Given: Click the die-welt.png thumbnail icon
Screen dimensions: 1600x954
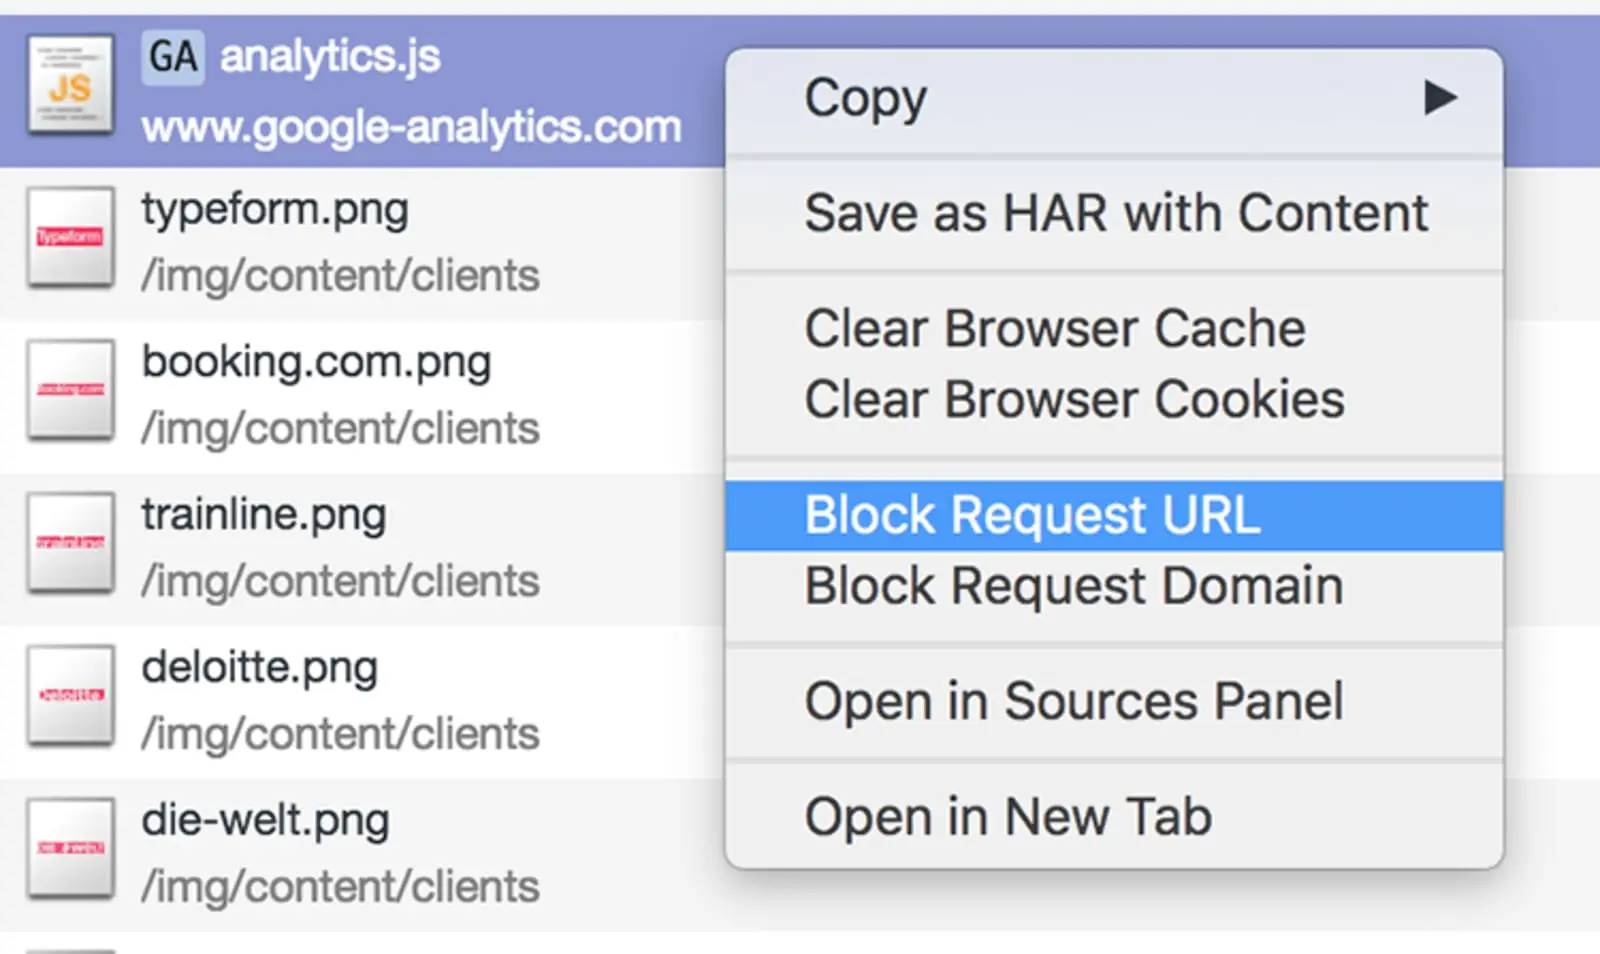Looking at the screenshot, I should point(70,848).
